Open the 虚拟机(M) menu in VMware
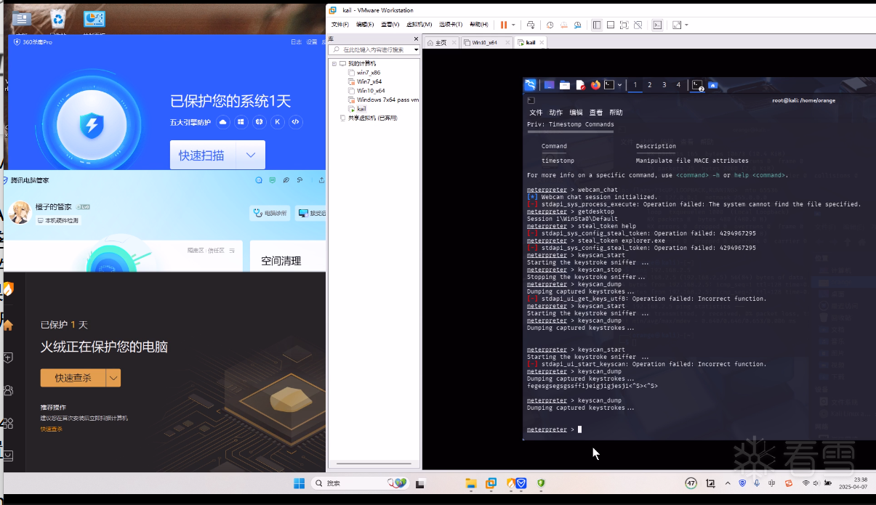 (419, 25)
